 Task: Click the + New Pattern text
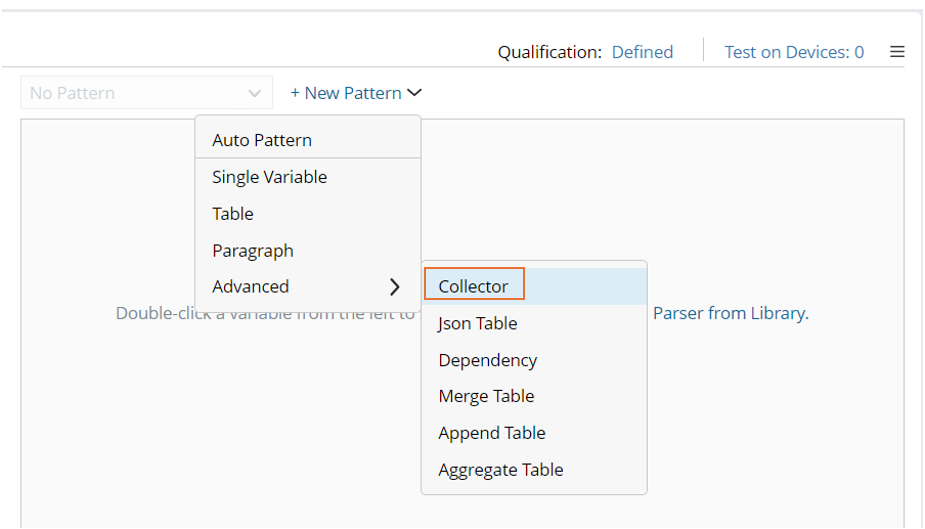[345, 93]
